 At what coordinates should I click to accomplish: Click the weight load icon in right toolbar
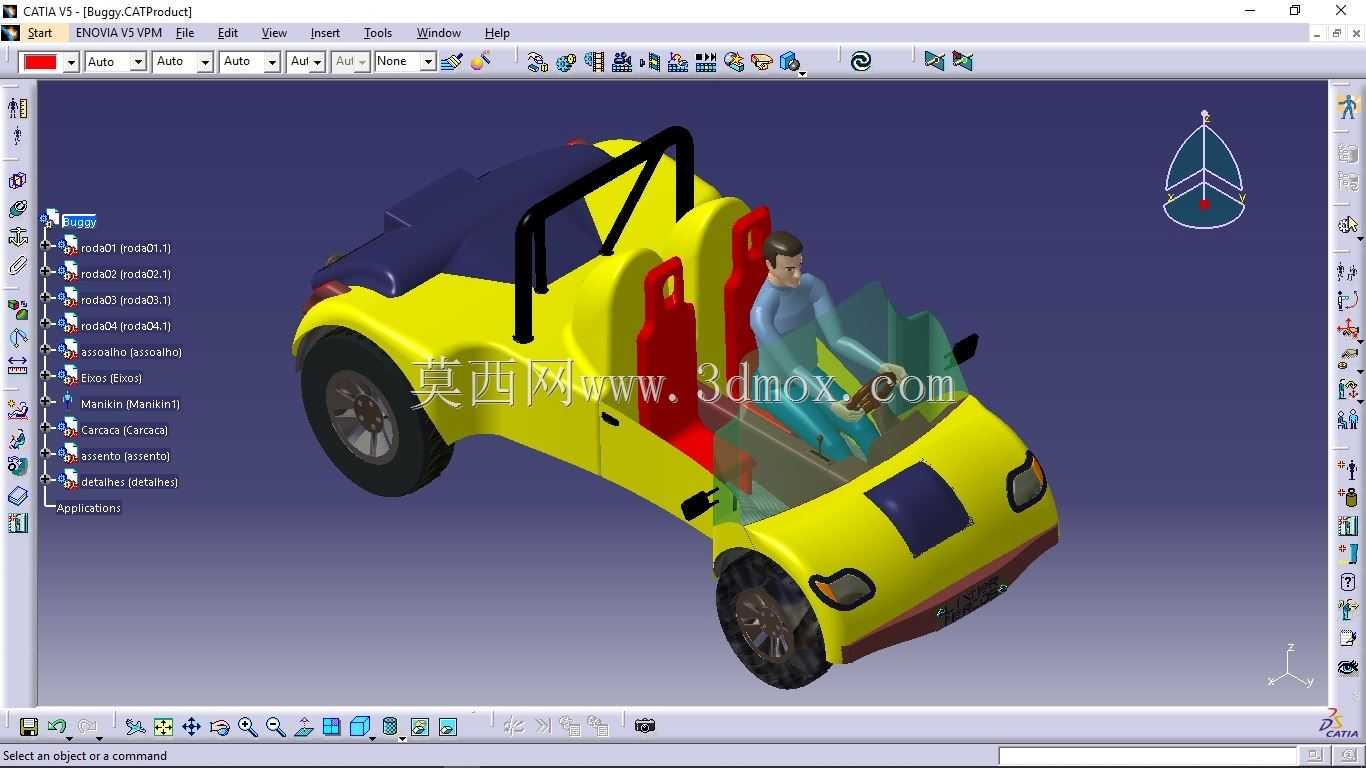1348,497
